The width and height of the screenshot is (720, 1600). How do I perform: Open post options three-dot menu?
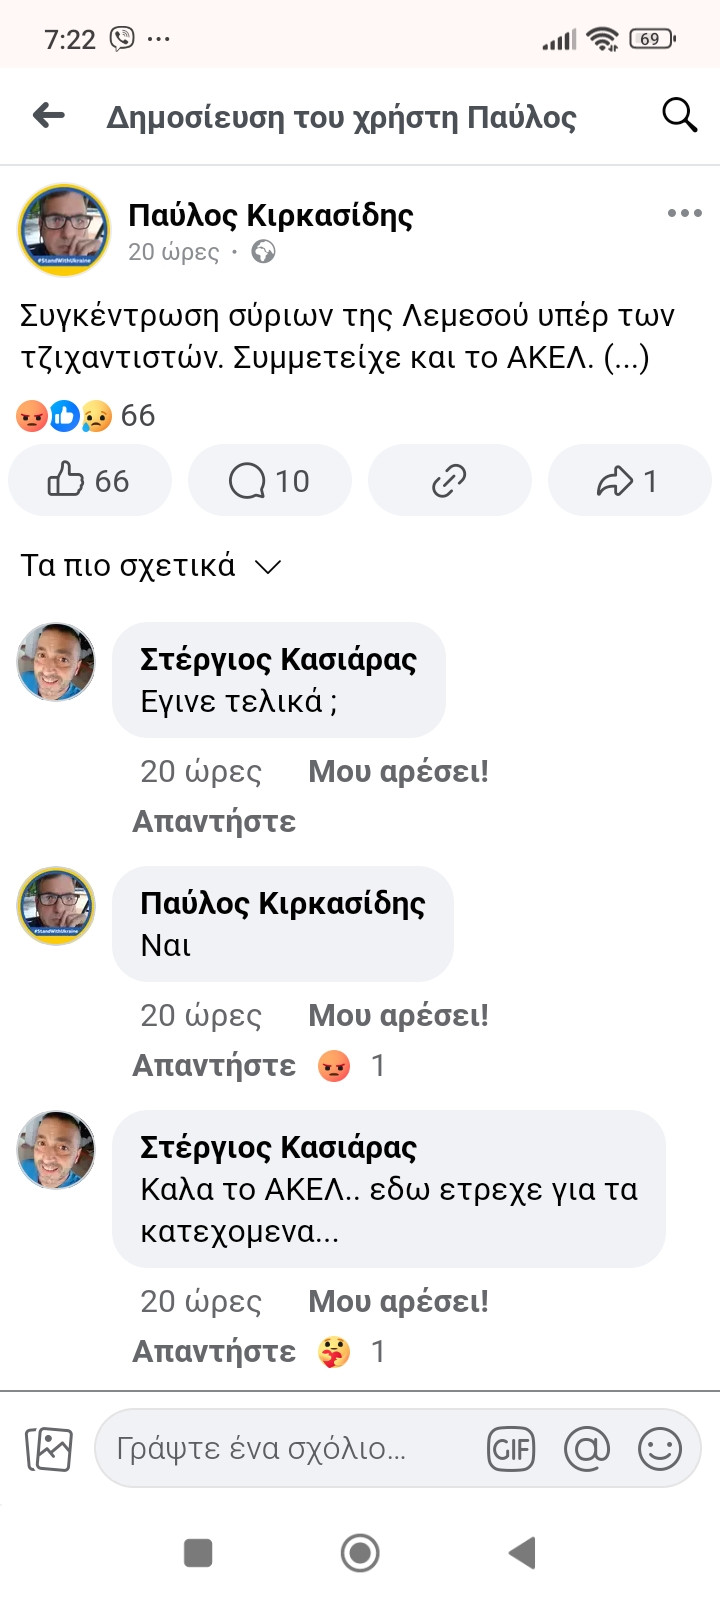click(x=684, y=213)
